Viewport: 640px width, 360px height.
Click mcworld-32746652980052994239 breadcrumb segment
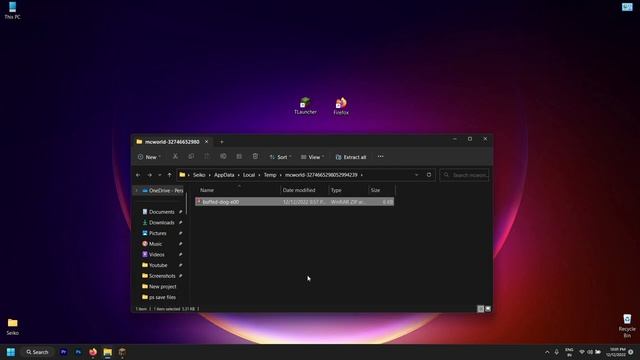point(321,175)
